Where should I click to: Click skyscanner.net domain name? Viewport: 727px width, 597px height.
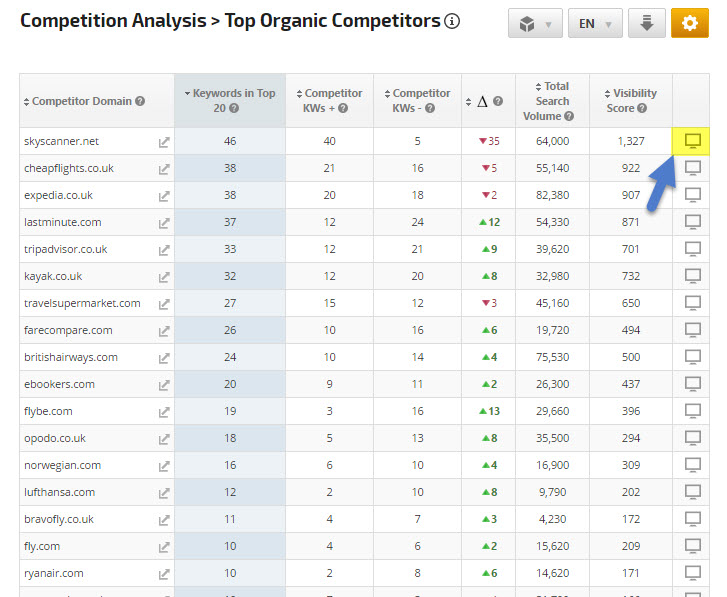point(61,141)
